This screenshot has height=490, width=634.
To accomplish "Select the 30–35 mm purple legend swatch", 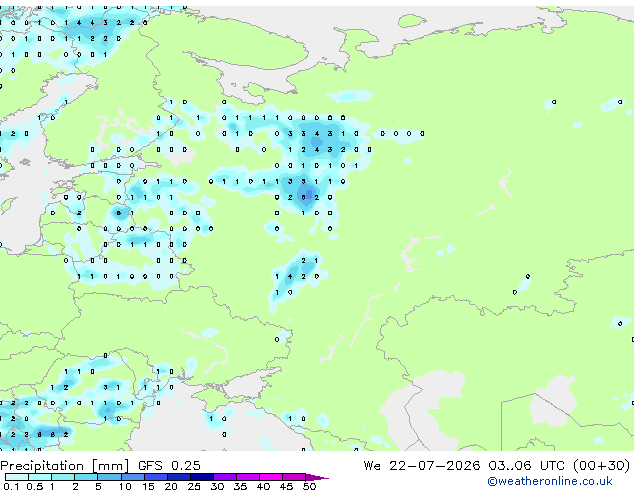I will coord(224,477).
